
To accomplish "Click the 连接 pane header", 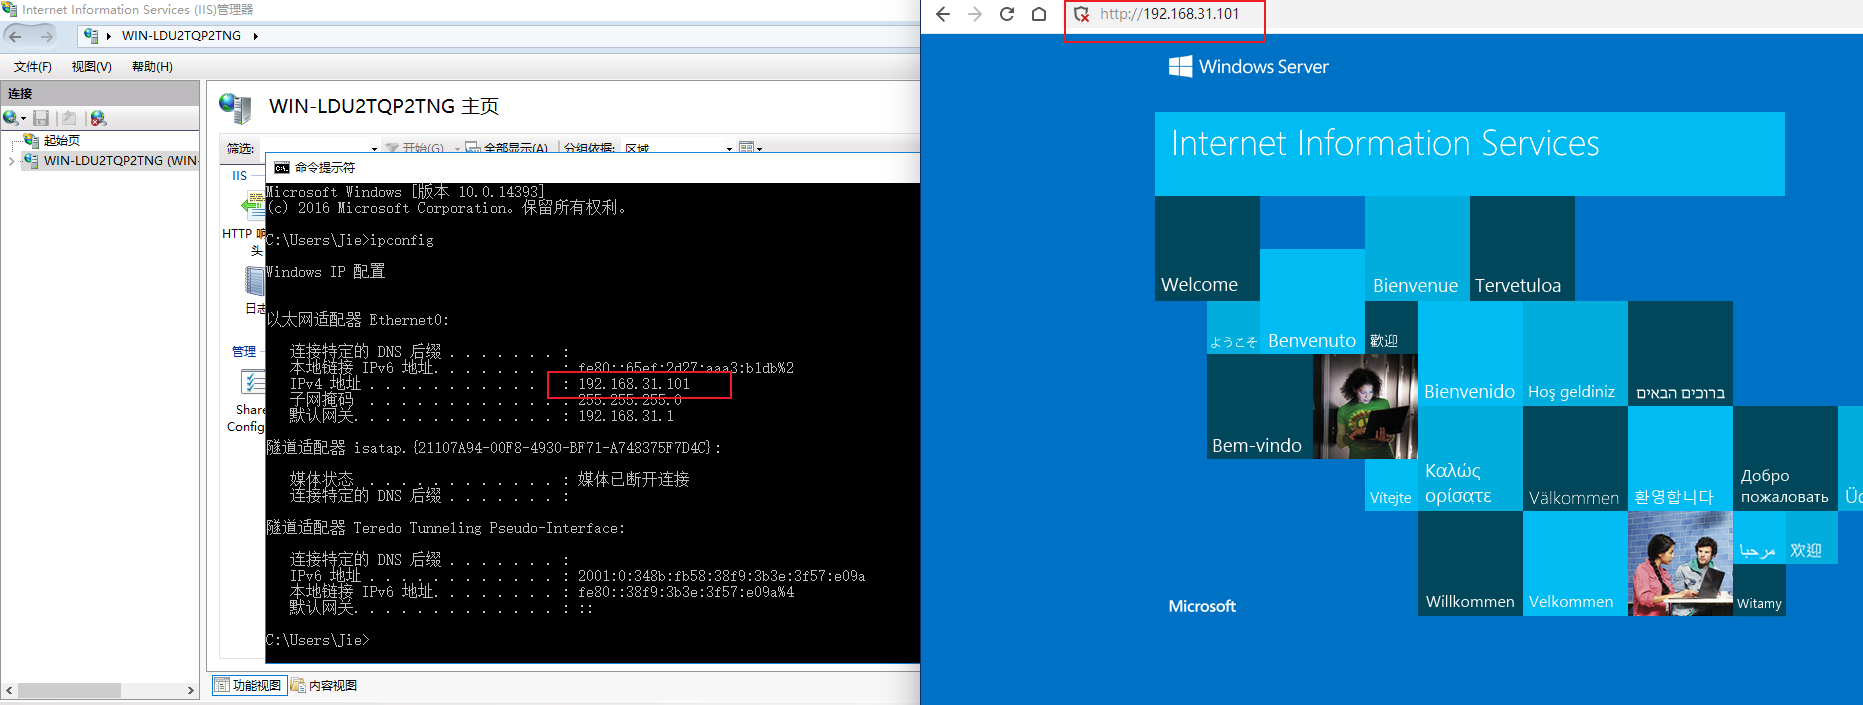I will click(x=100, y=93).
